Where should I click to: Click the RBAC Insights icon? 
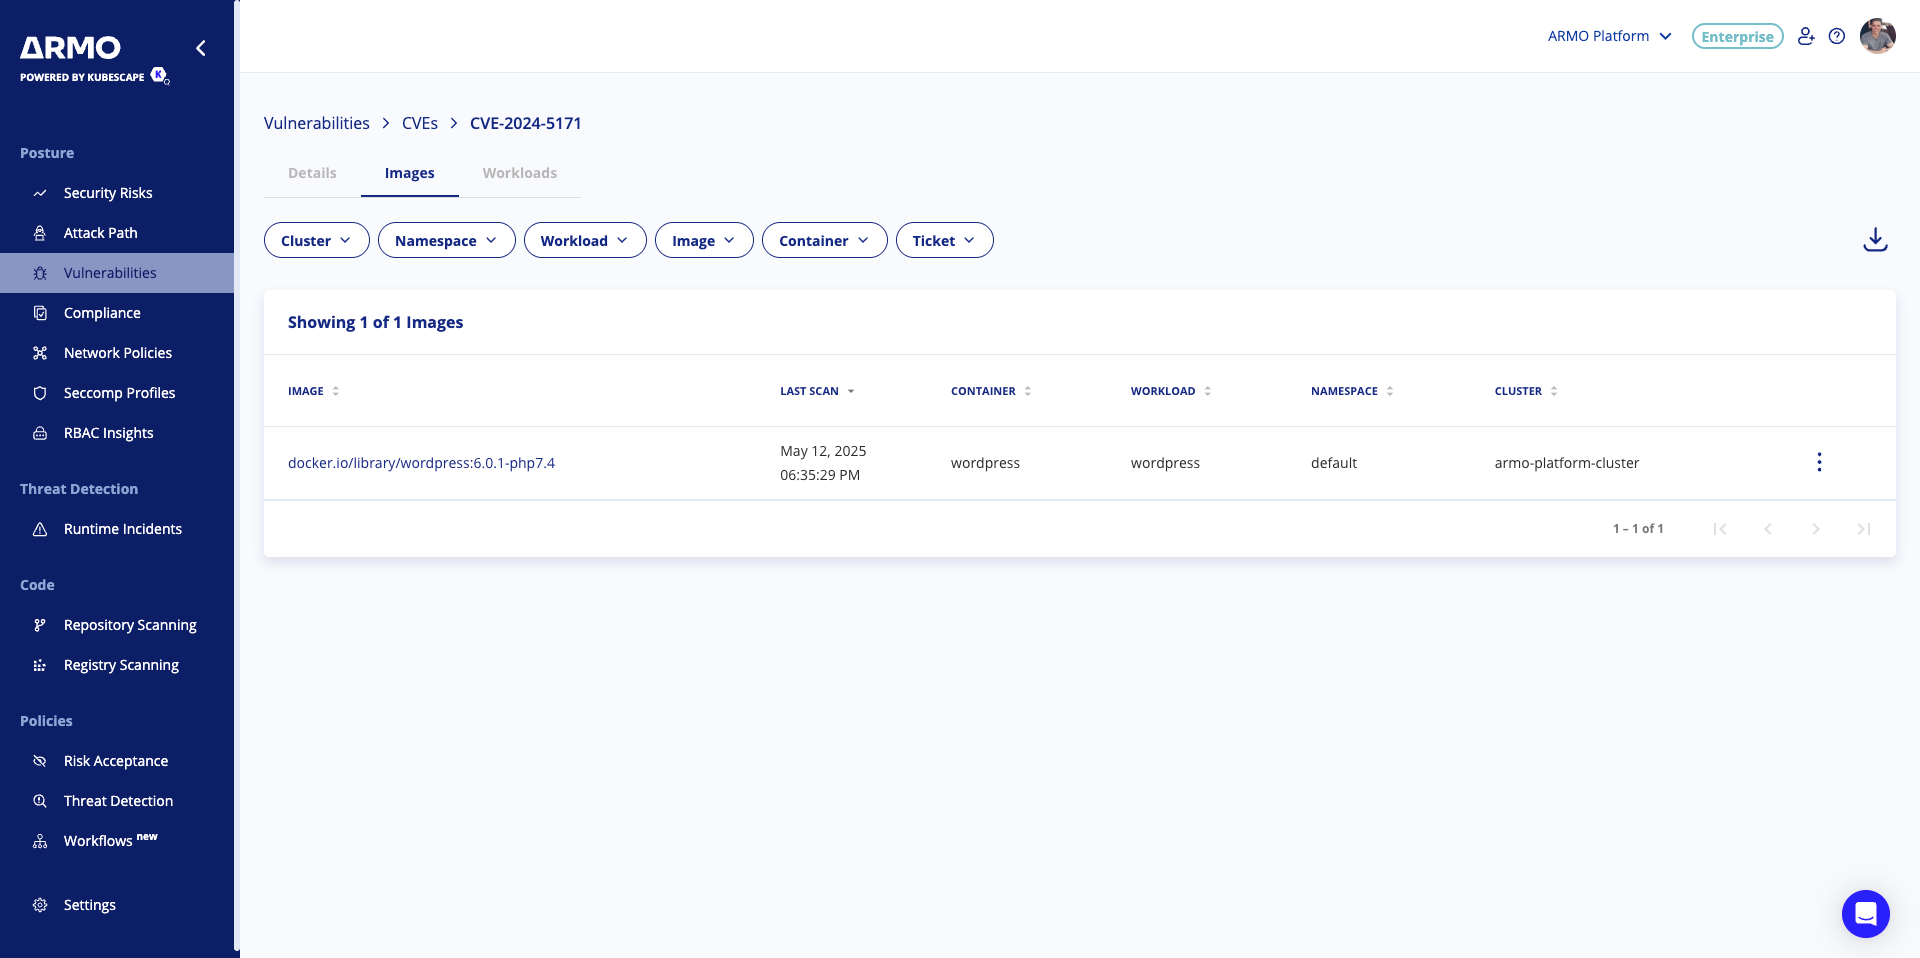point(40,433)
